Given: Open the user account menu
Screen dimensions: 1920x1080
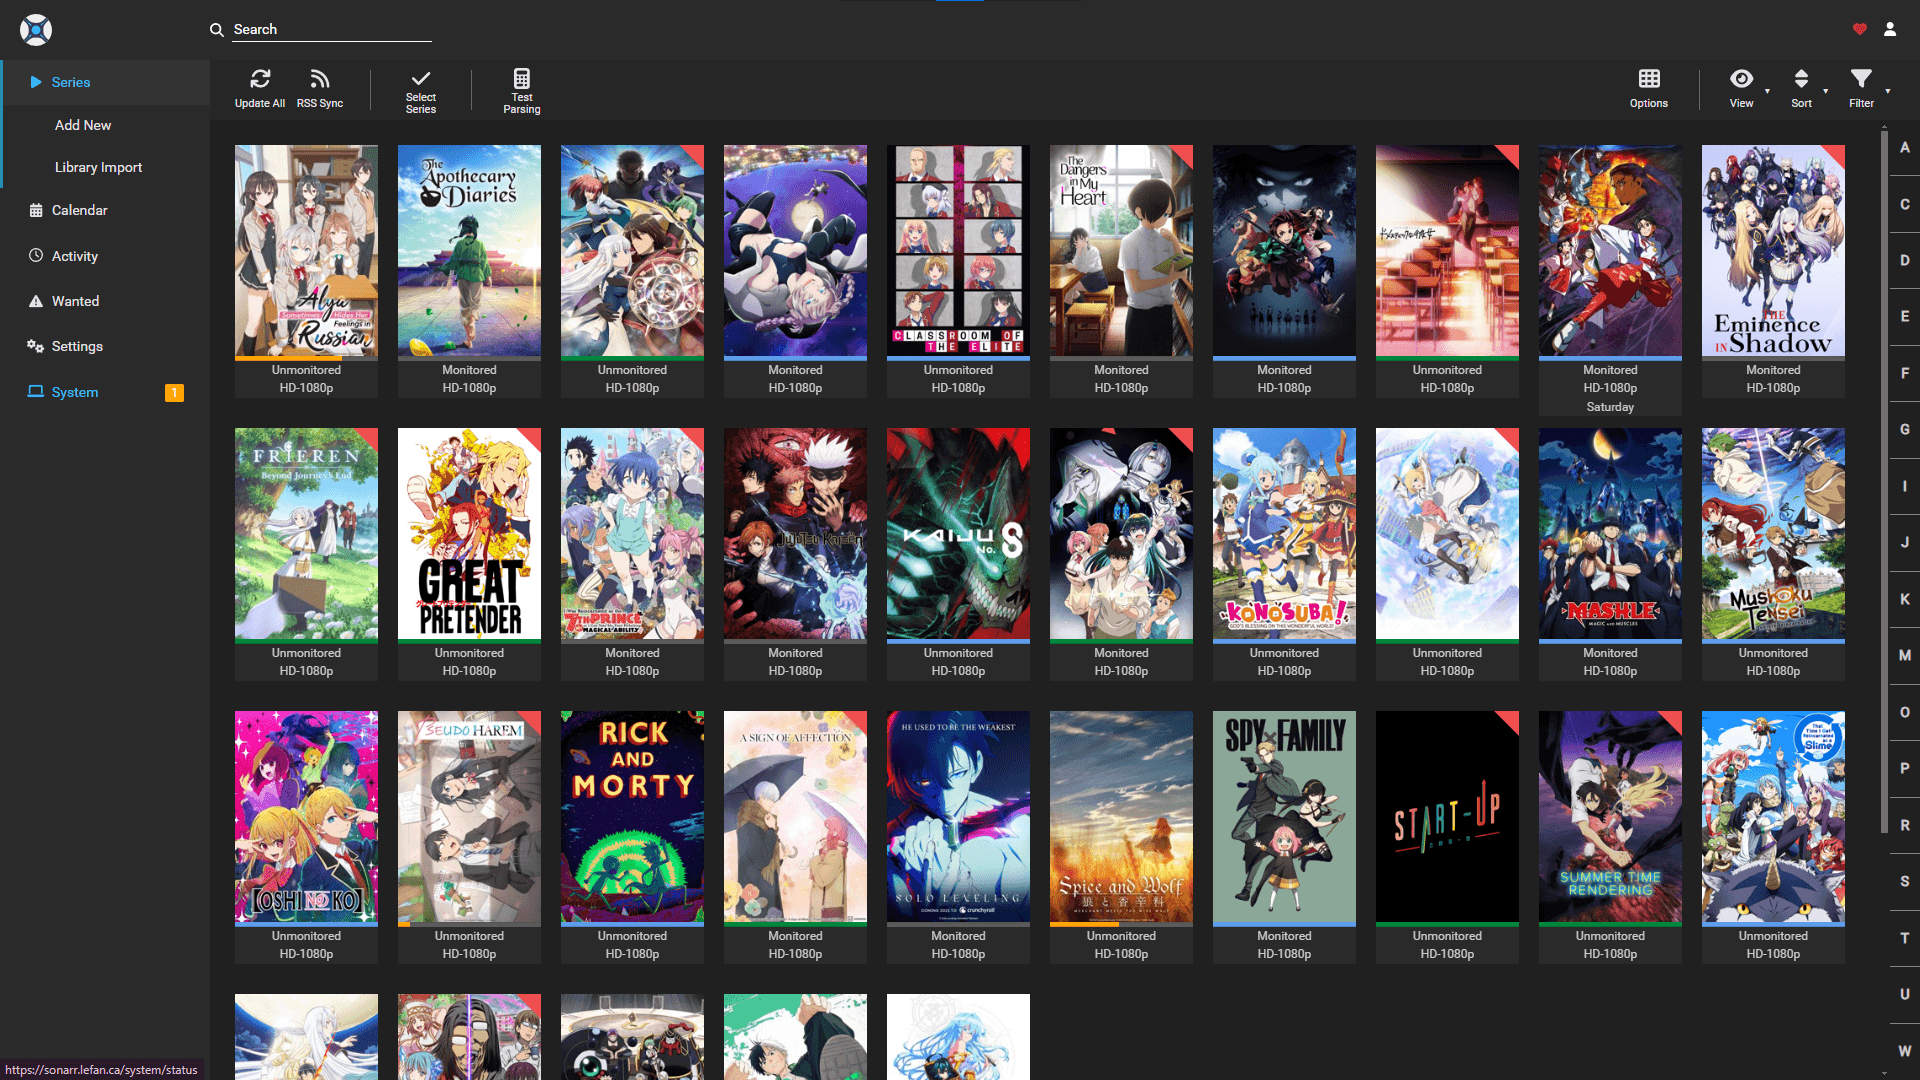Looking at the screenshot, I should point(1890,29).
